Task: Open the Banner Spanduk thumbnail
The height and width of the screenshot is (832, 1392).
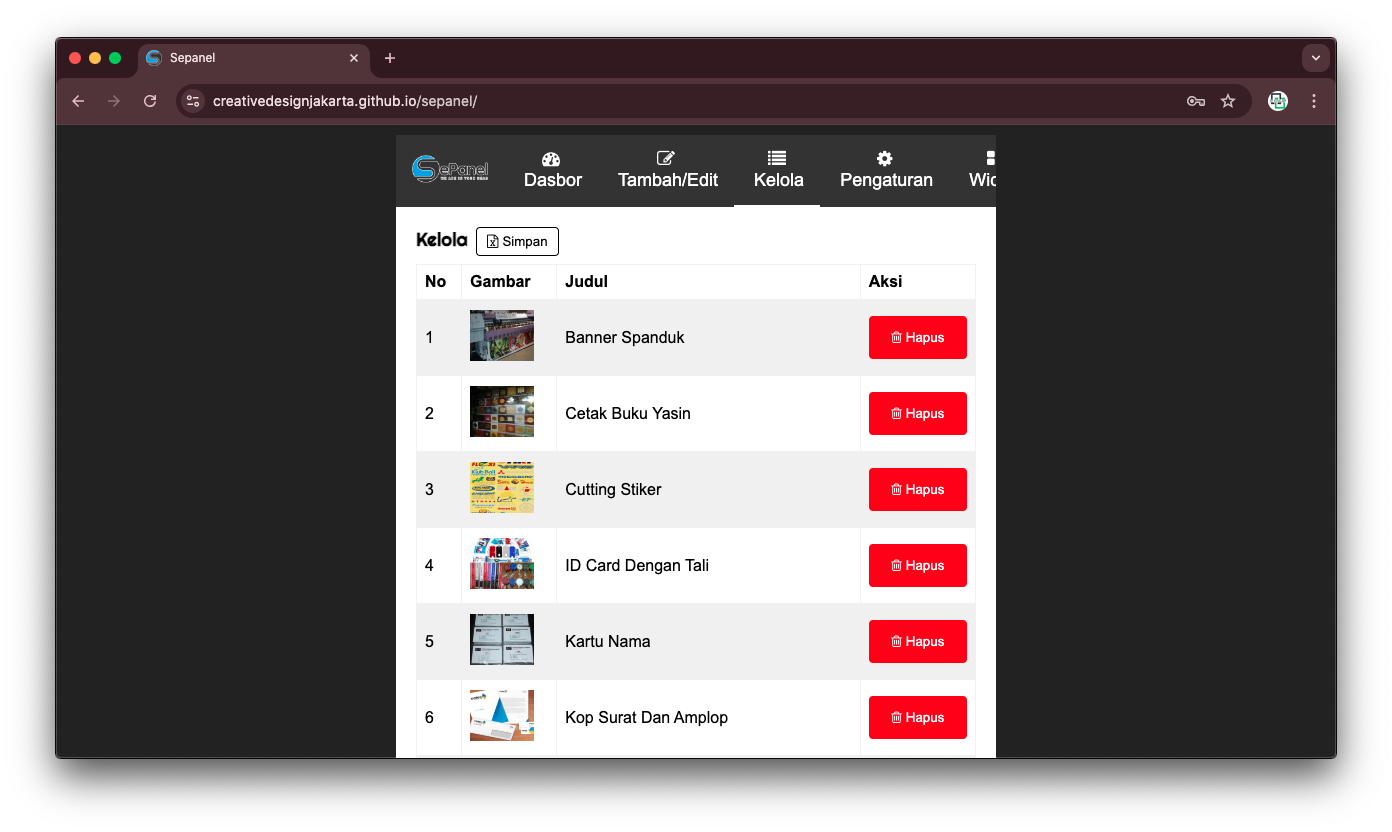Action: (502, 336)
